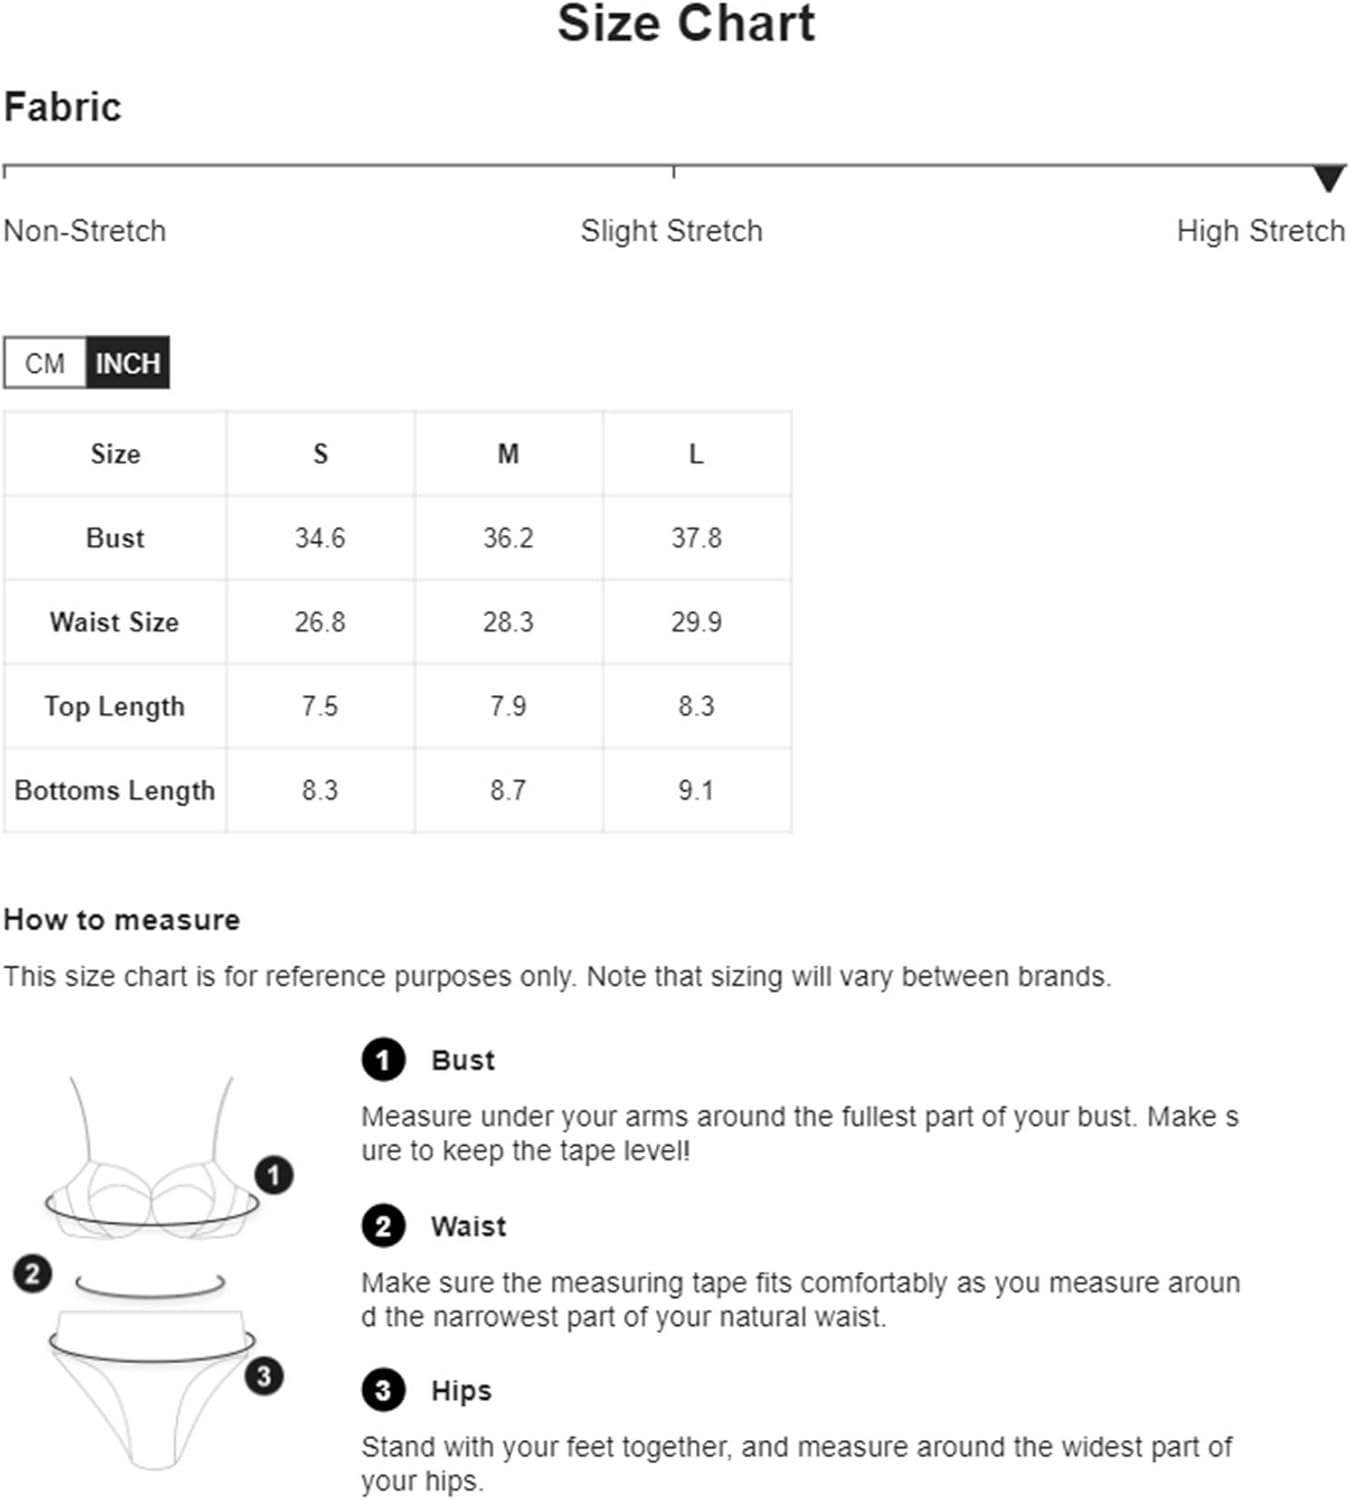Click the Top Length row label
The width and height of the screenshot is (1351, 1500).
pos(115,706)
